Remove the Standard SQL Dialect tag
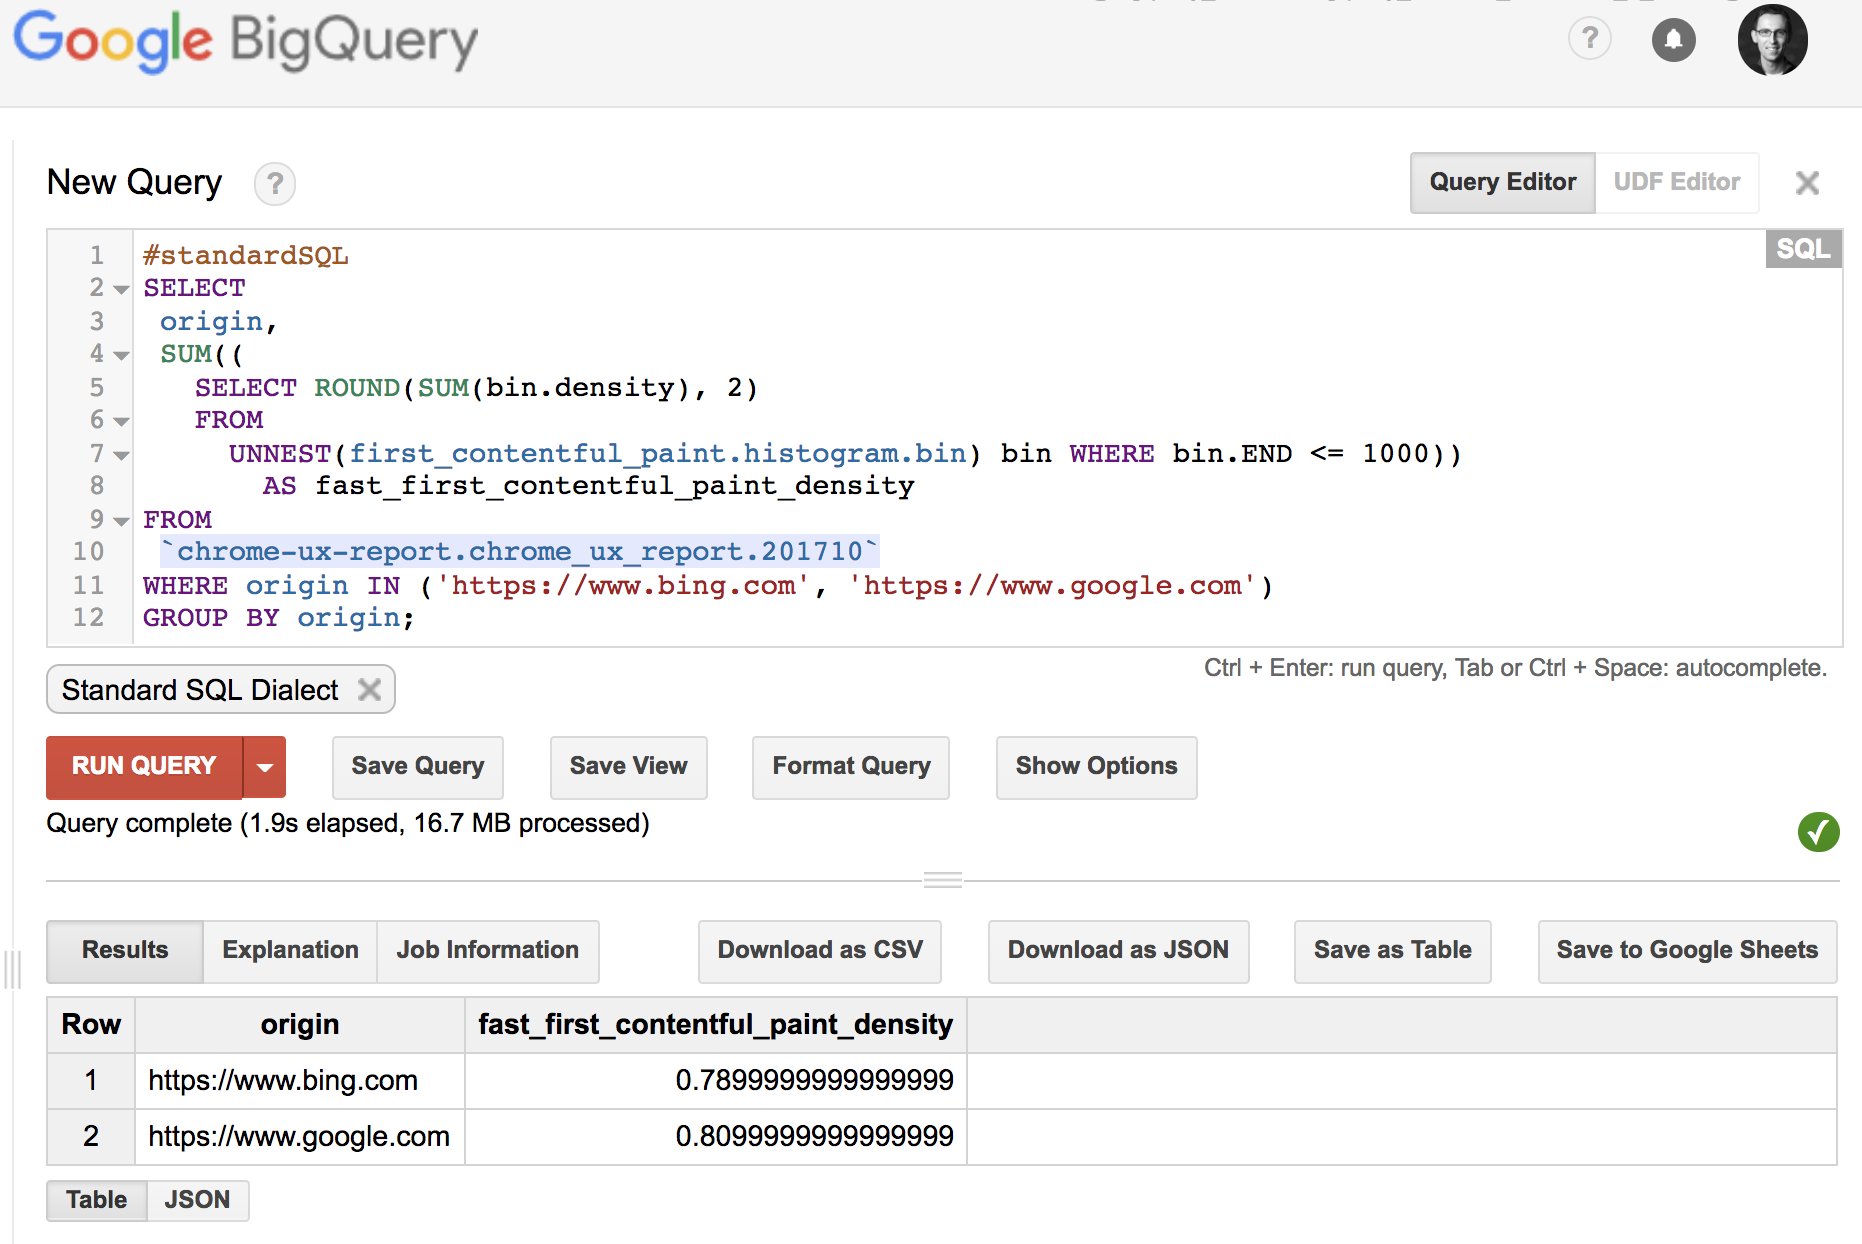This screenshot has width=1862, height=1244. click(370, 690)
